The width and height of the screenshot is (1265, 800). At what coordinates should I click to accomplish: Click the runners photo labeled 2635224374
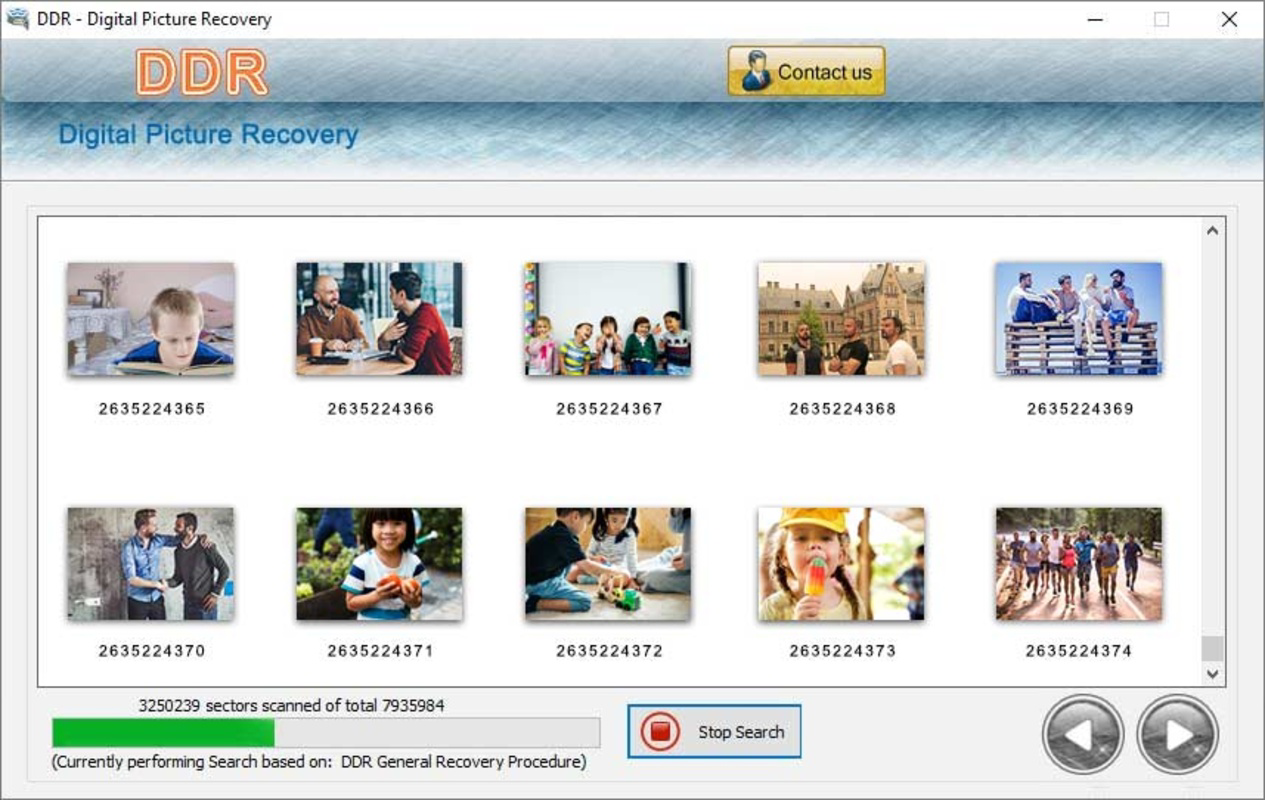1081,563
